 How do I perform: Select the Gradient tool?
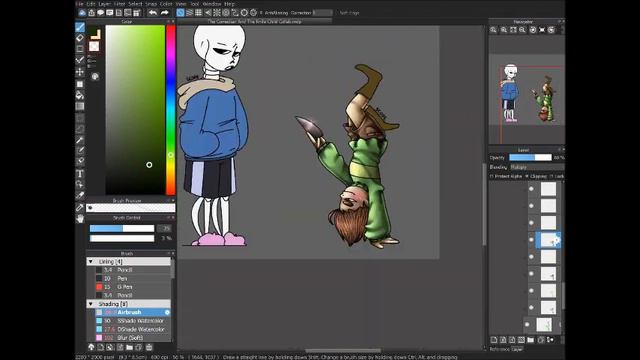(x=80, y=106)
